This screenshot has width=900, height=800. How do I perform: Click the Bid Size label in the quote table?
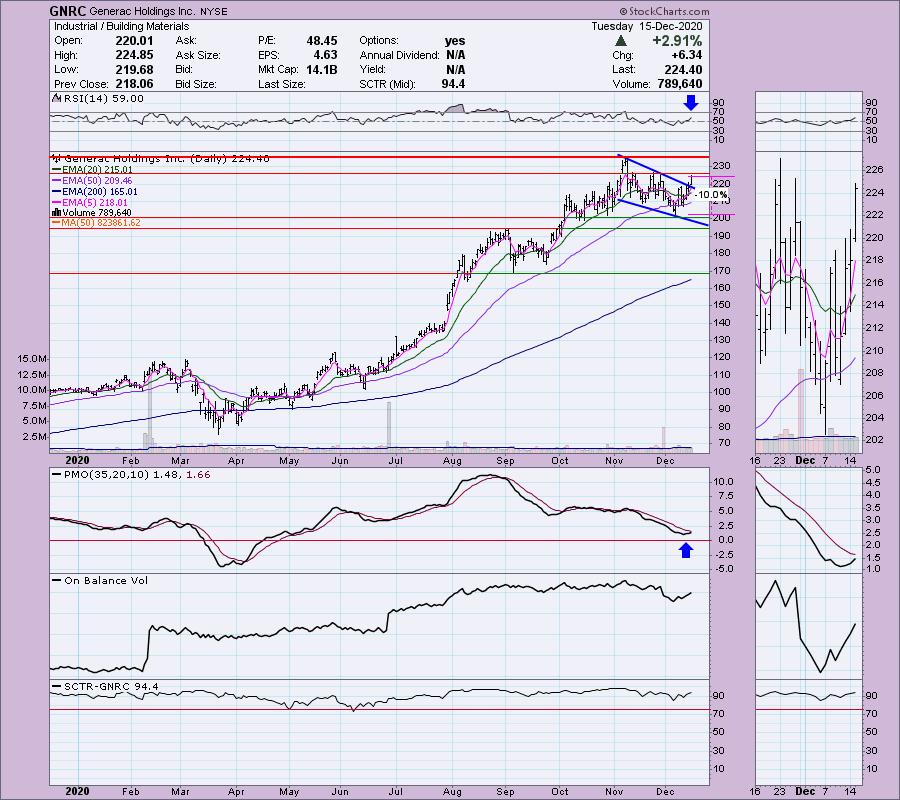(196, 84)
